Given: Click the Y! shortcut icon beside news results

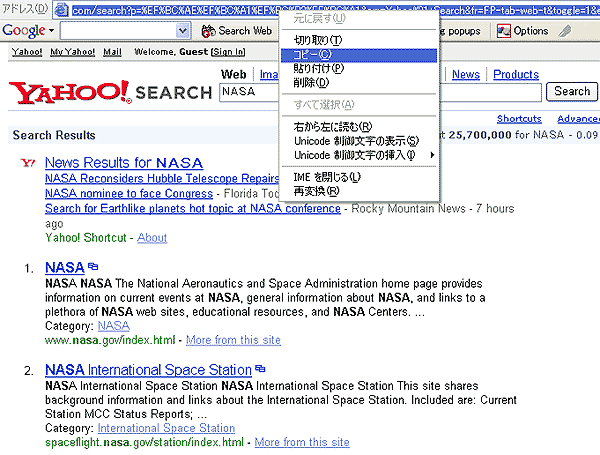Looking at the screenshot, I should pyautogui.click(x=28, y=163).
